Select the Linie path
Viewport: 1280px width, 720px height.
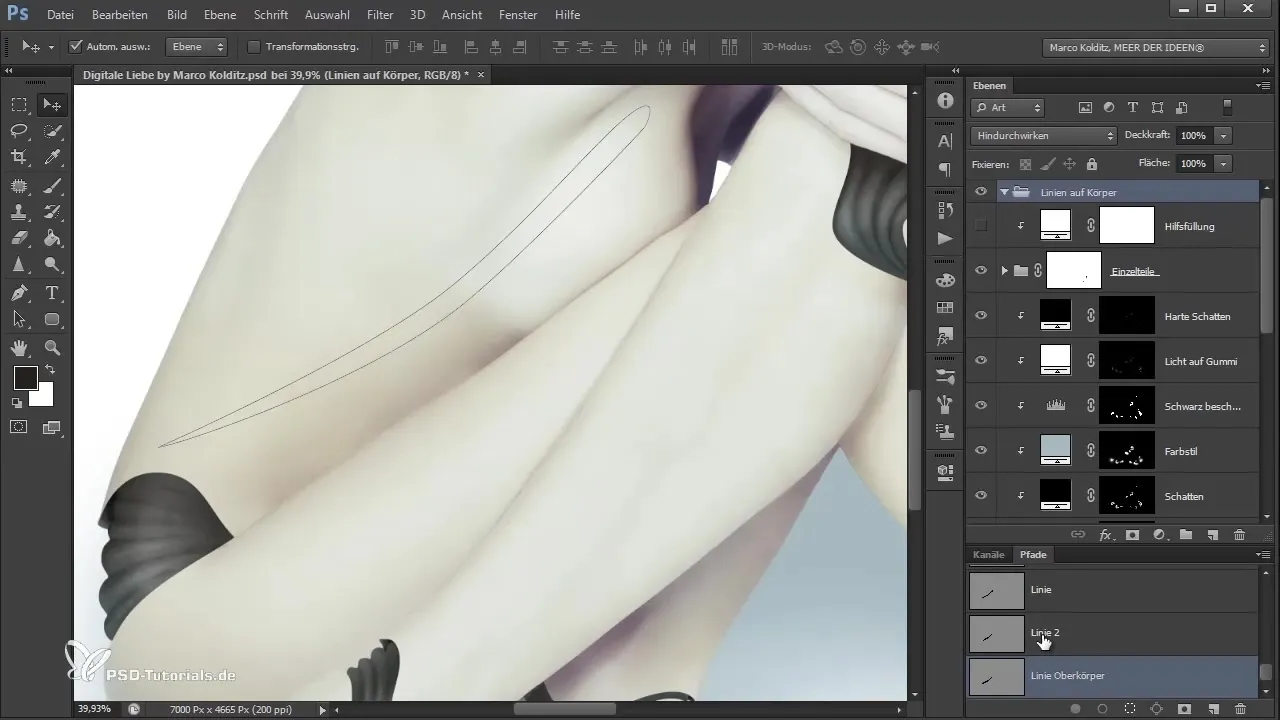pyautogui.click(x=1112, y=590)
